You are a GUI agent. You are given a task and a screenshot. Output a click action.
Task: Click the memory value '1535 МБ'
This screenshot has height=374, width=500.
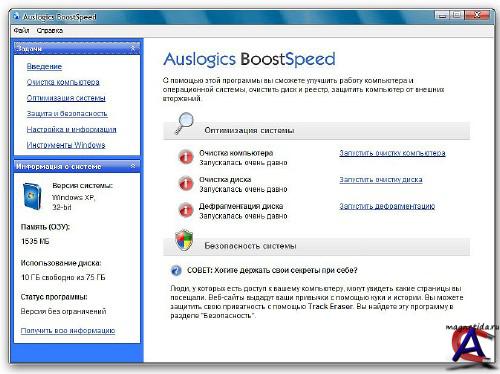coord(35,241)
